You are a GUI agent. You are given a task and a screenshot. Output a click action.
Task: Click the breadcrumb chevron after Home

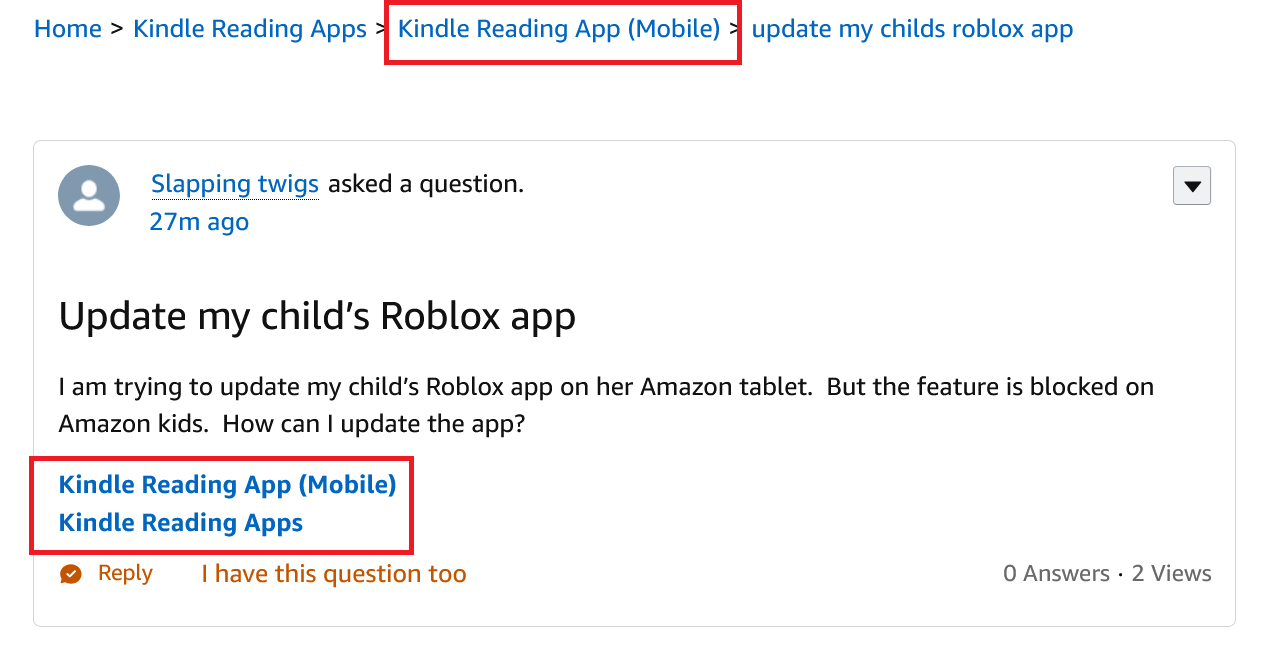coord(117,28)
